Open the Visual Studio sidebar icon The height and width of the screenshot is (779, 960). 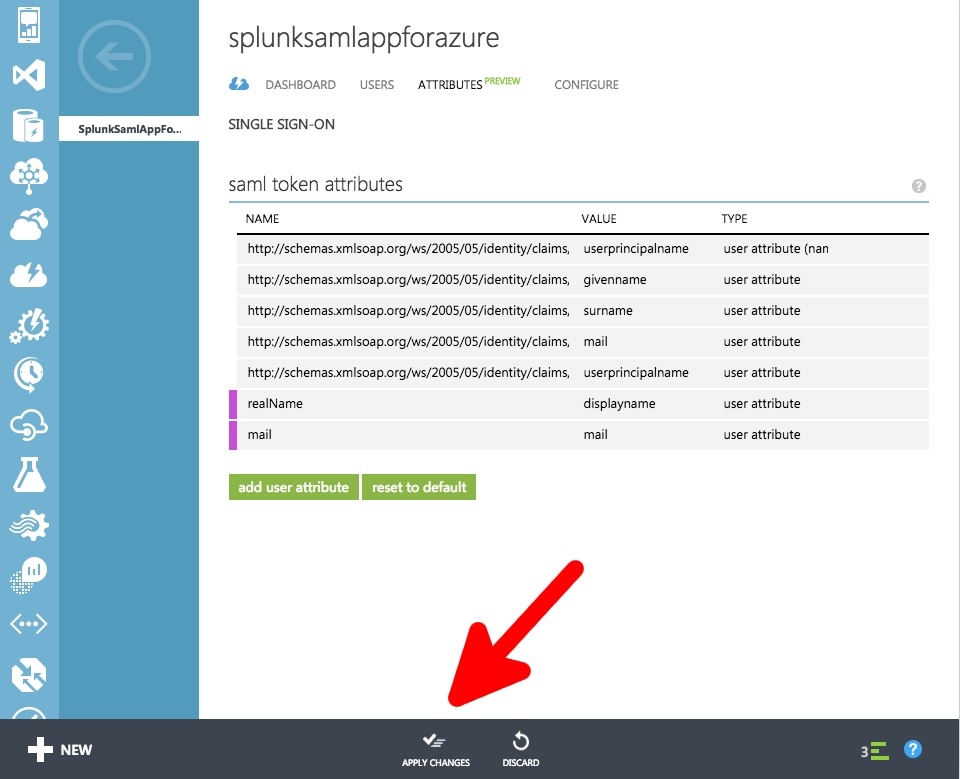29,76
